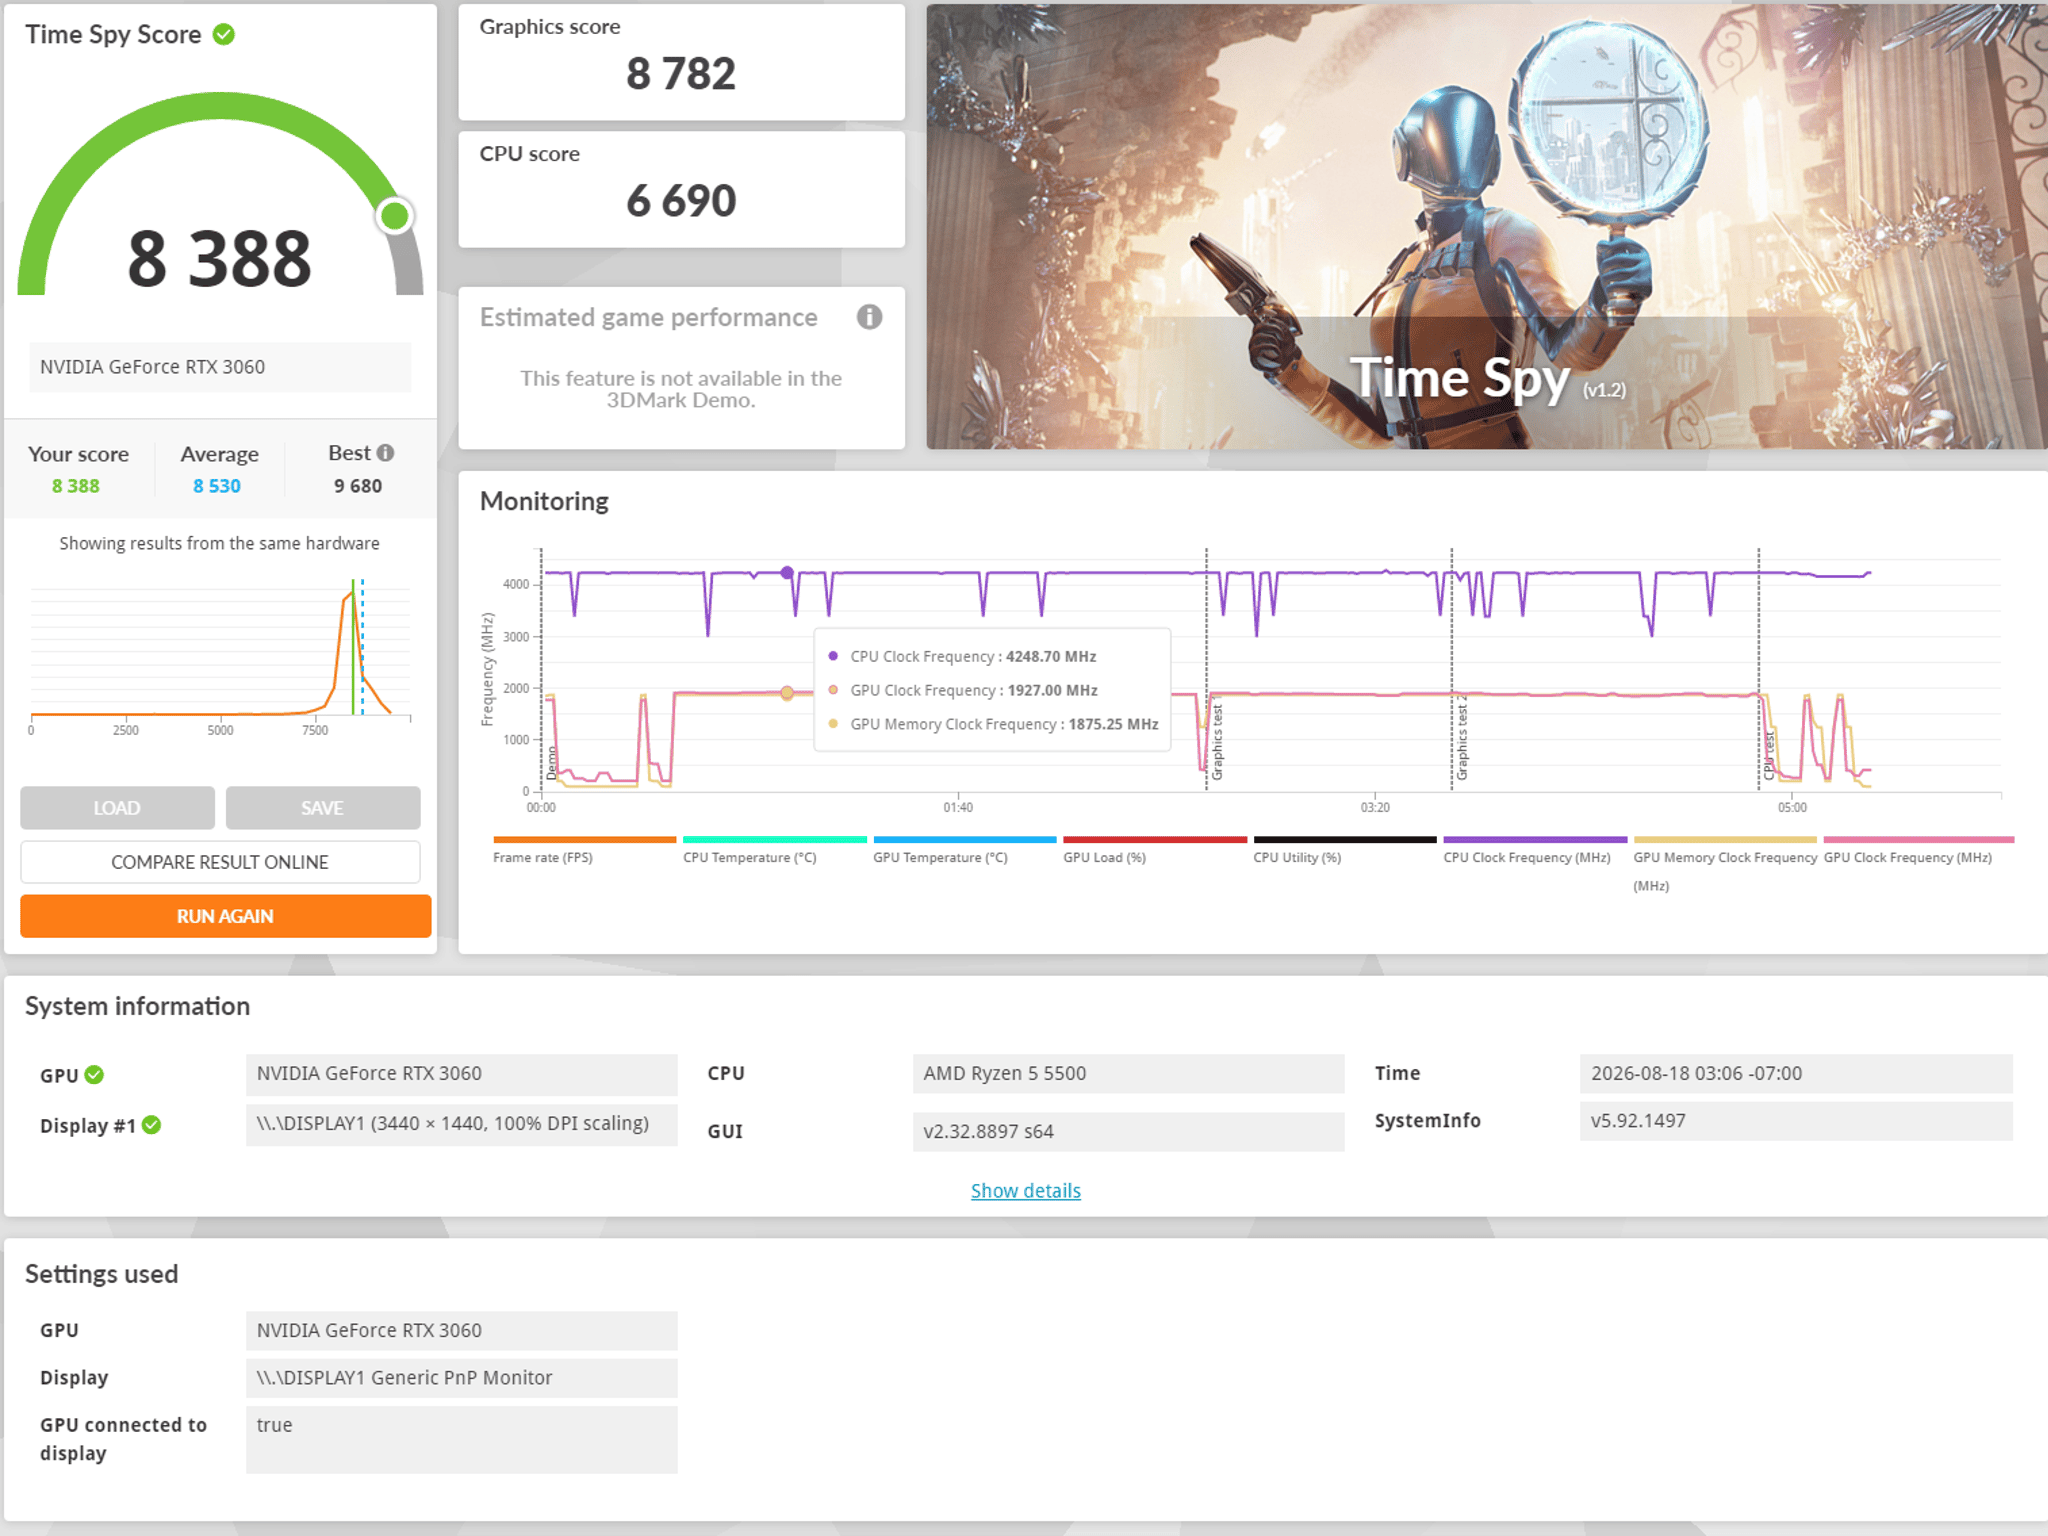
Task: Start the benchmark with RUN AGAIN
Action: click(x=225, y=916)
